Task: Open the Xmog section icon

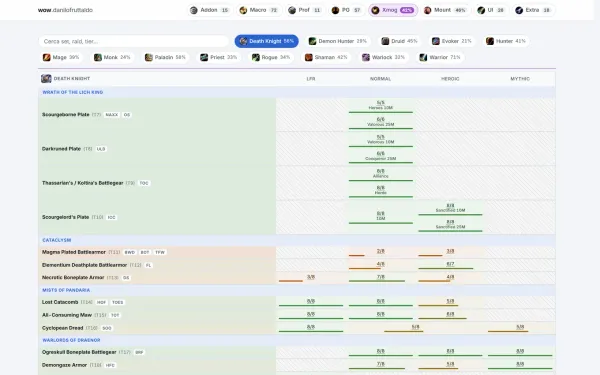Action: tap(375, 10)
